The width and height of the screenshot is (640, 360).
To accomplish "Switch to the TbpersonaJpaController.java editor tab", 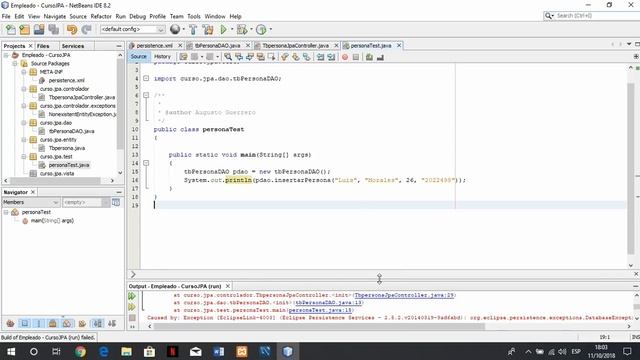I will (295, 46).
